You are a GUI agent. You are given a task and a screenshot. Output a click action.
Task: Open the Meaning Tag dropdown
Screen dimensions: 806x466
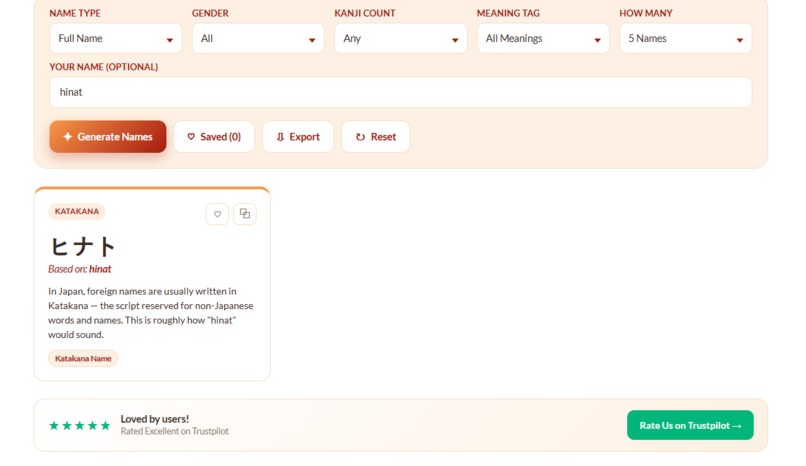click(x=543, y=39)
